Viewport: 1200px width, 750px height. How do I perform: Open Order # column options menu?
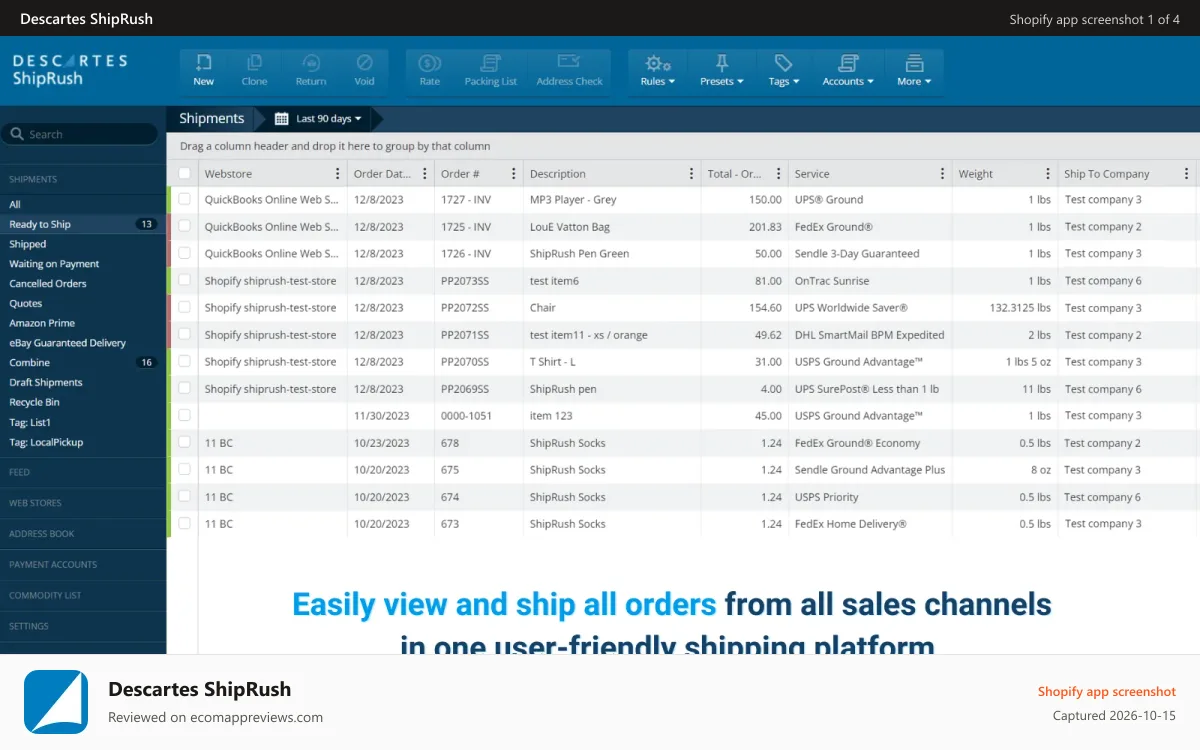(514, 174)
